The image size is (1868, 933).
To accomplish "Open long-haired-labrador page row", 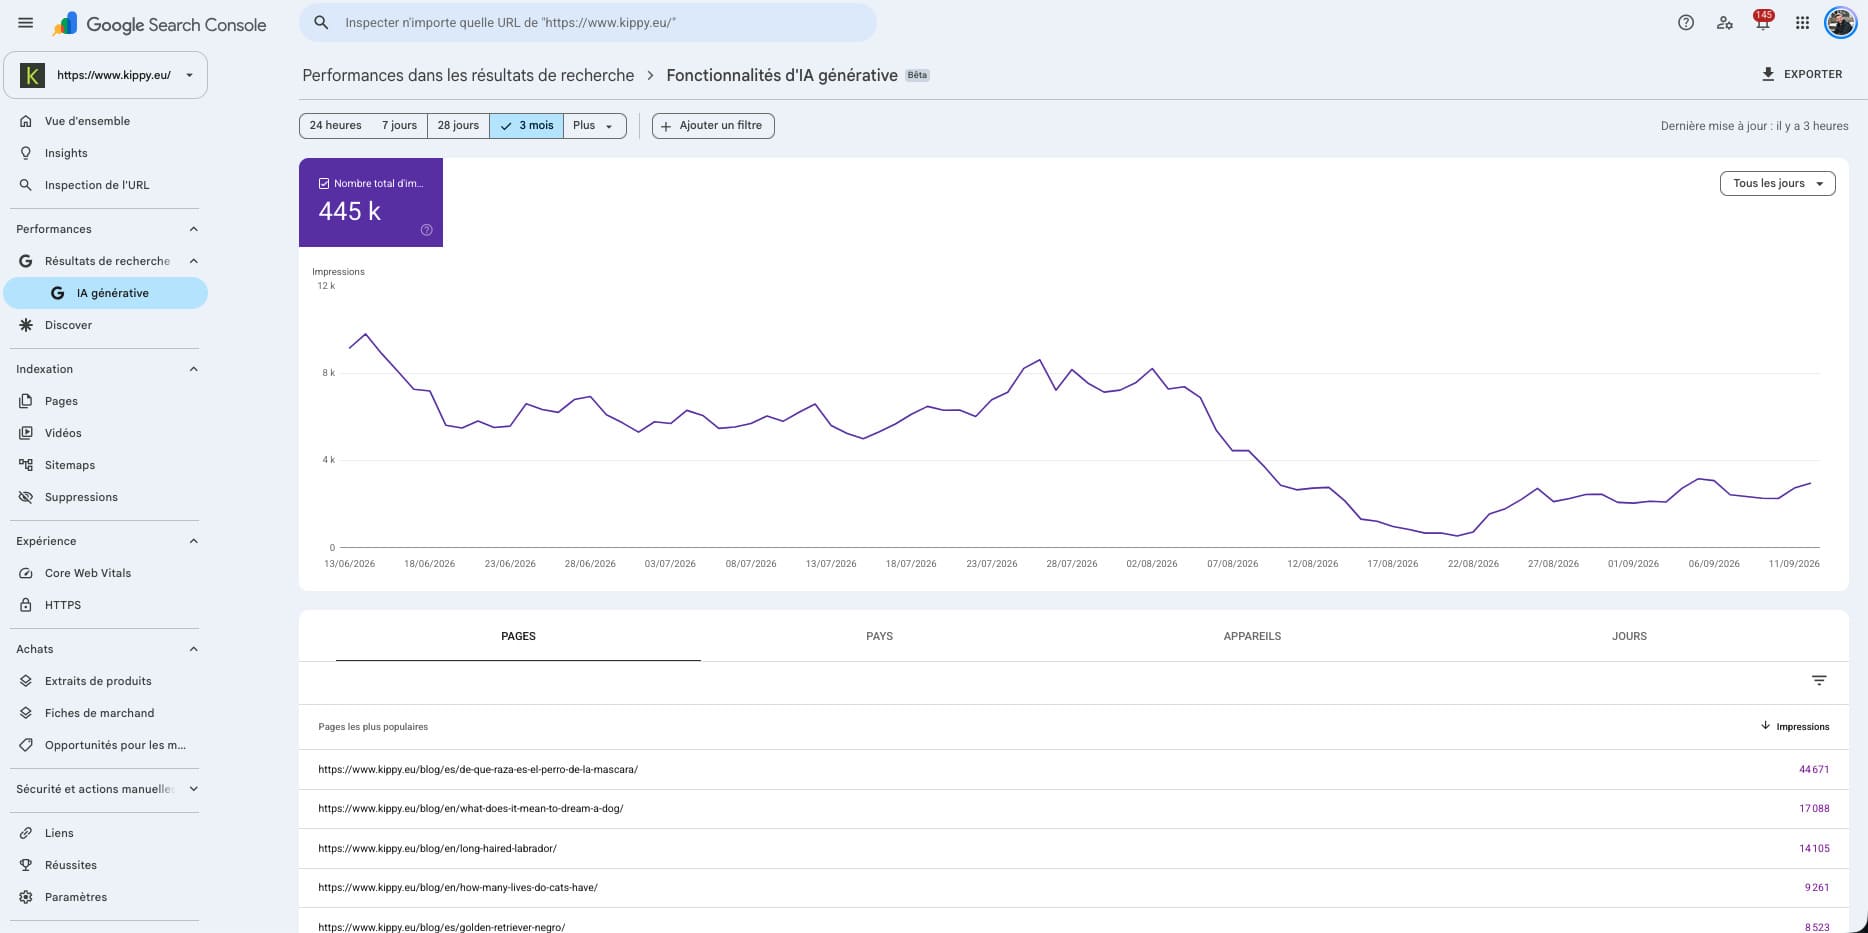I will 1073,848.
